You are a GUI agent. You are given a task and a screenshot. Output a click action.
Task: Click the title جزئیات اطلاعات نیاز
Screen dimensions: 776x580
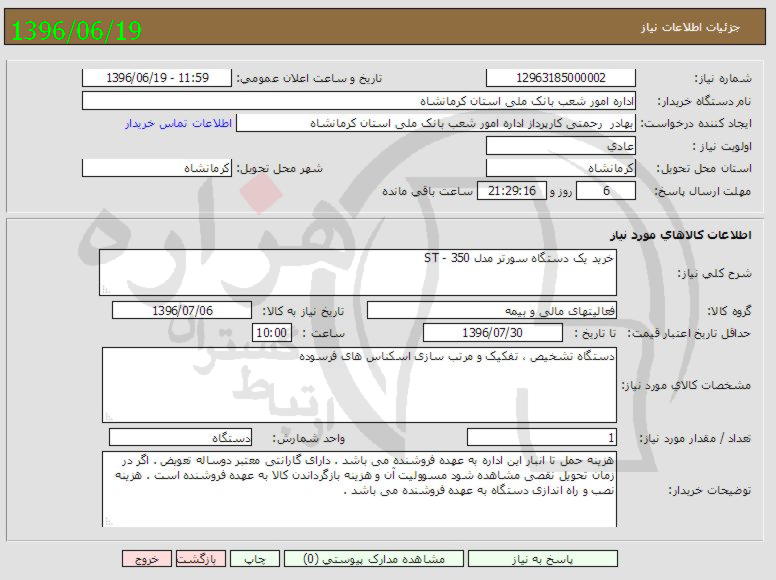click(690, 27)
